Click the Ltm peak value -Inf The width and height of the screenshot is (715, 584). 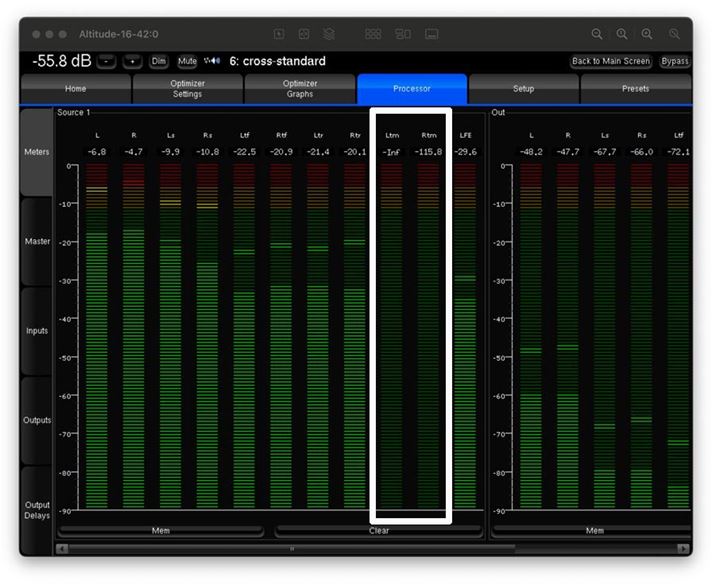pyautogui.click(x=391, y=152)
